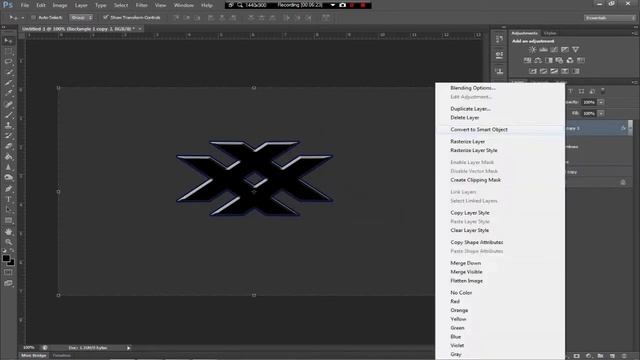Screen dimensions: 640x360
Task: Add Curves adjustment
Action: pyautogui.click(x=554, y=49)
